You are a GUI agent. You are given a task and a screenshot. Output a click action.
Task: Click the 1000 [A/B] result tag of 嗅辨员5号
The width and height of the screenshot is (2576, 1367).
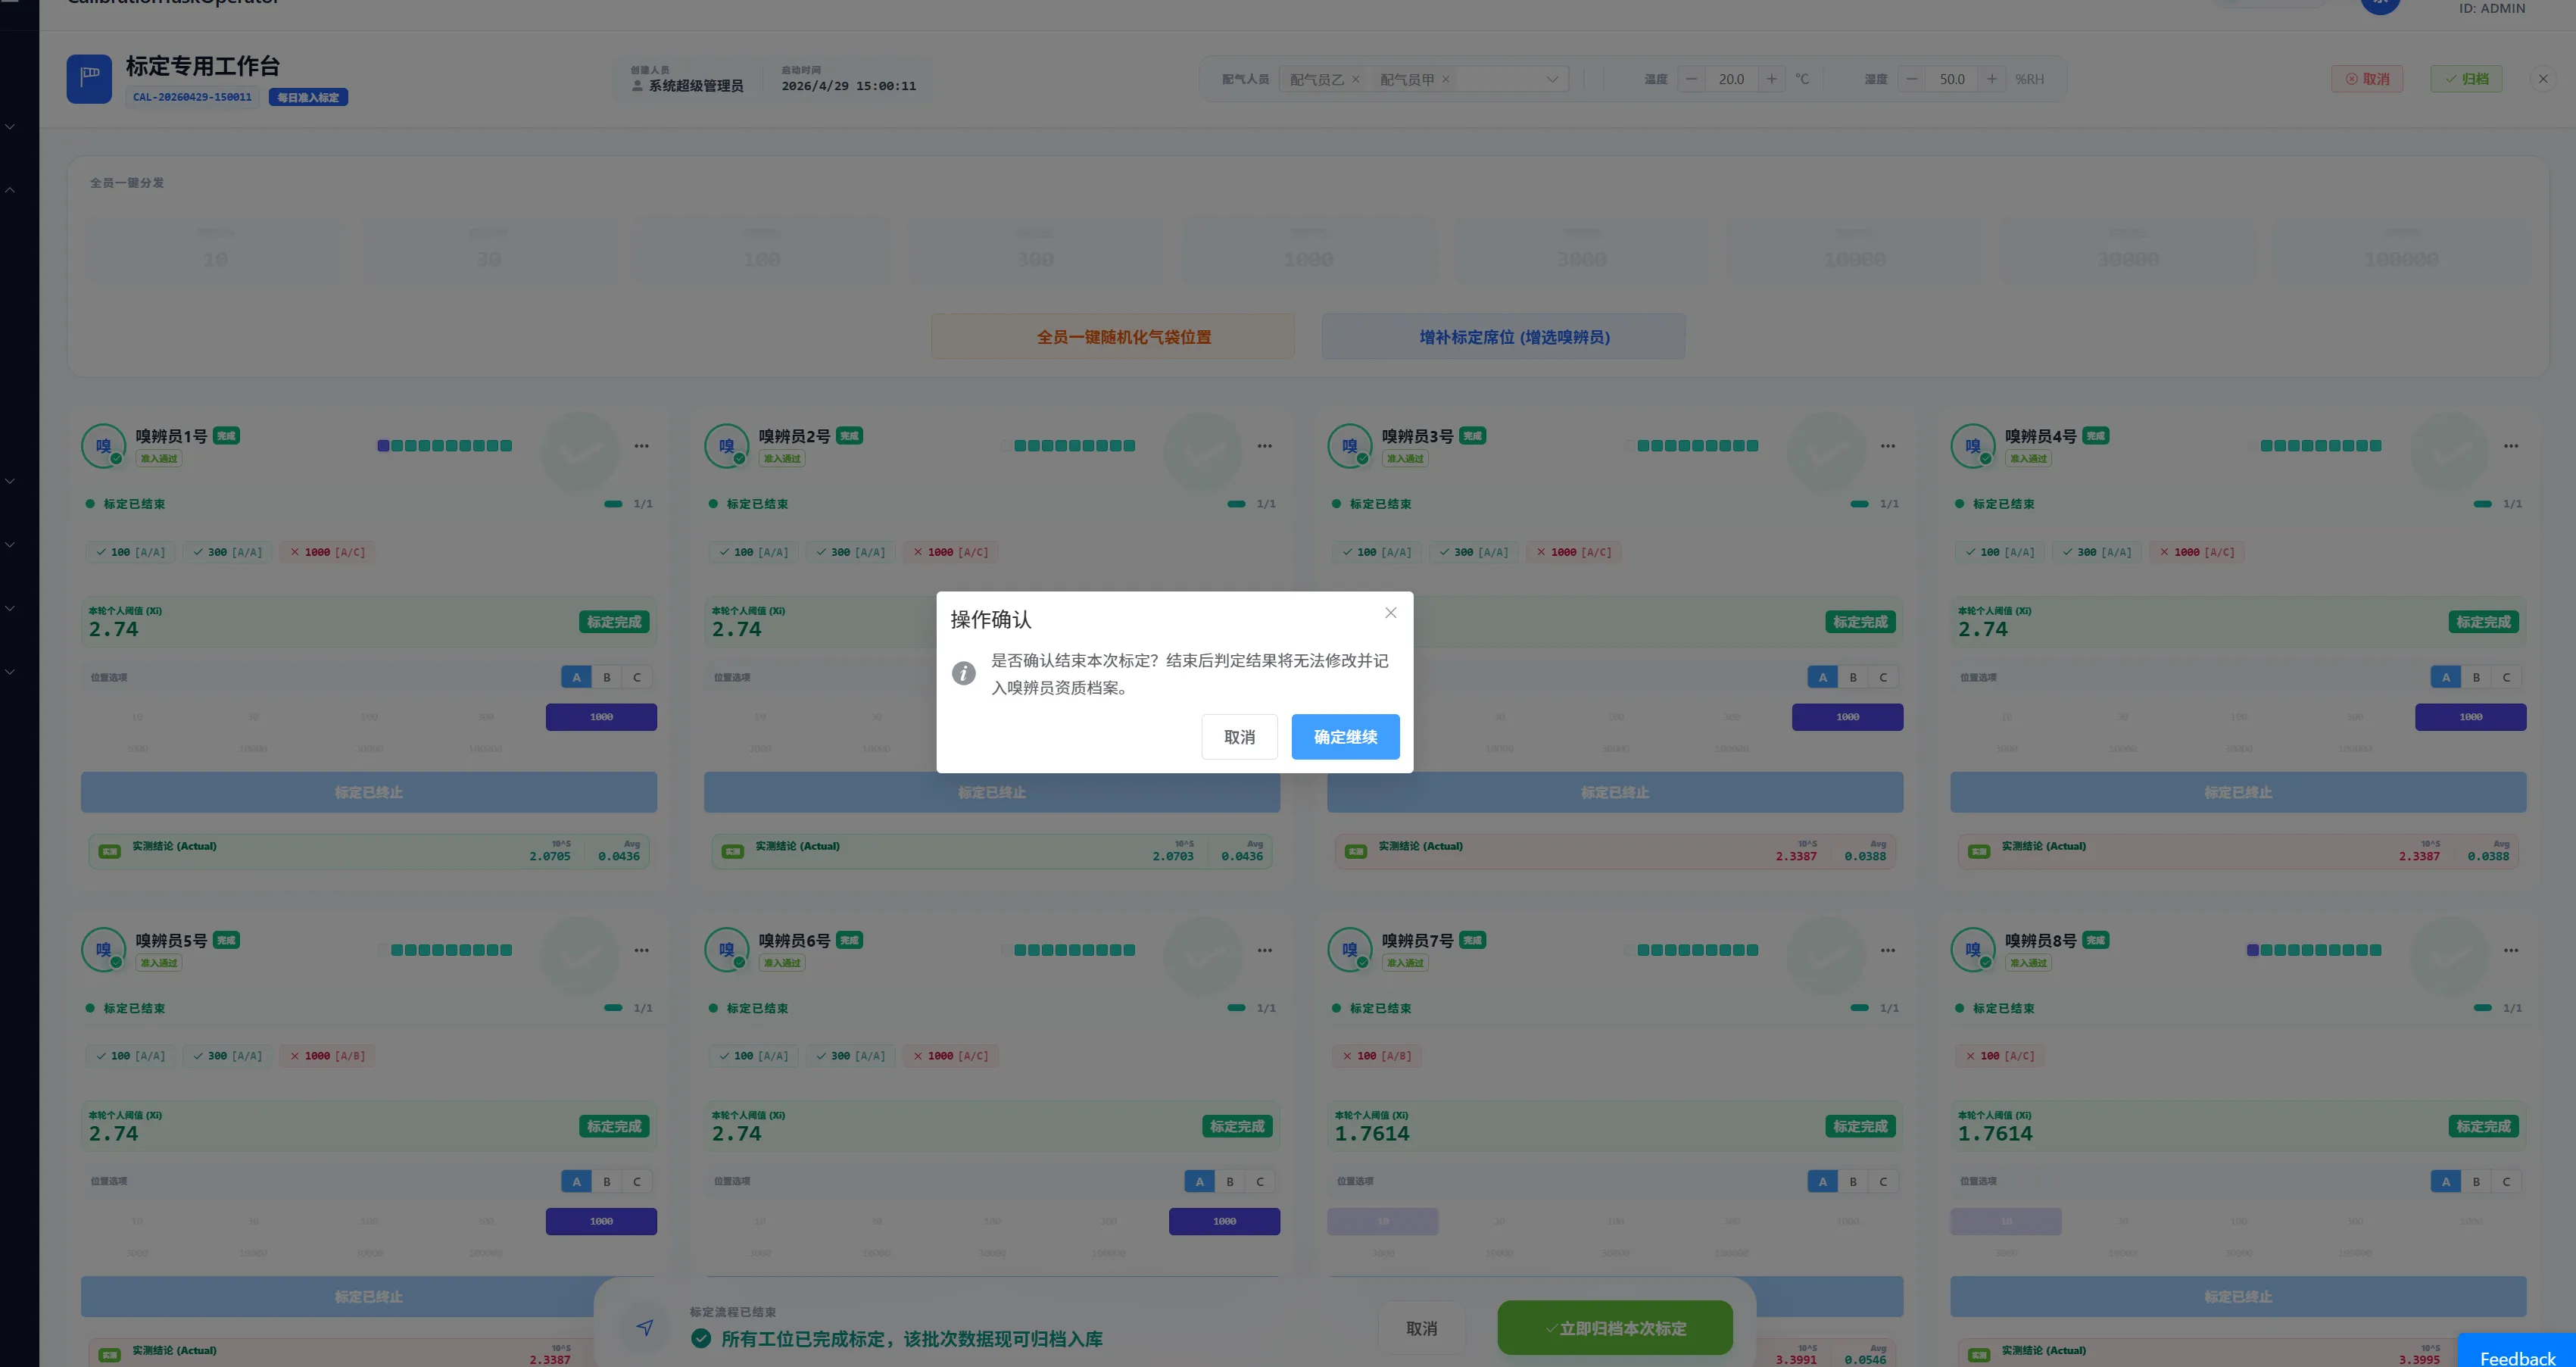327,1056
